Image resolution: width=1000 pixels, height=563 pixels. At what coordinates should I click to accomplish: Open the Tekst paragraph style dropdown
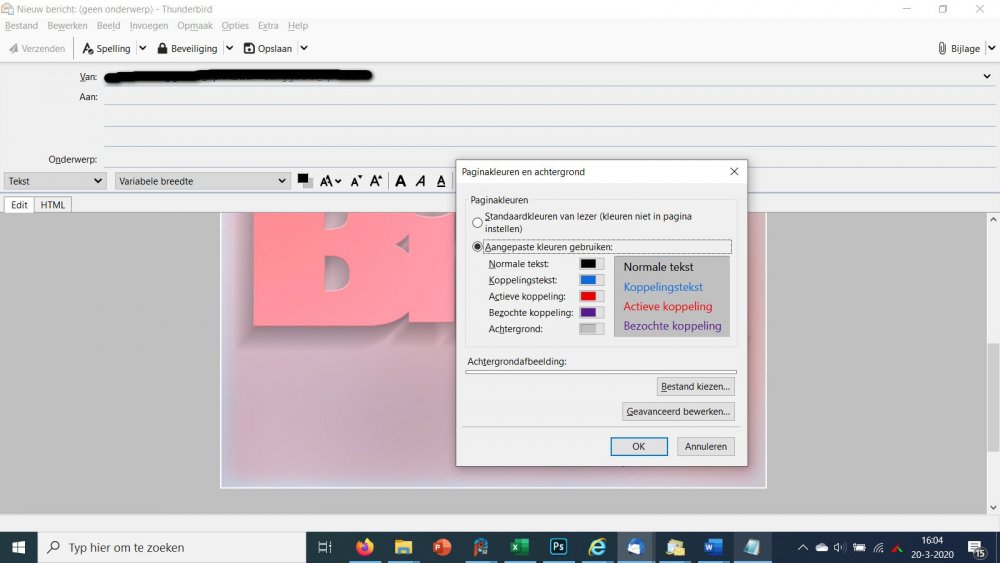click(55, 181)
